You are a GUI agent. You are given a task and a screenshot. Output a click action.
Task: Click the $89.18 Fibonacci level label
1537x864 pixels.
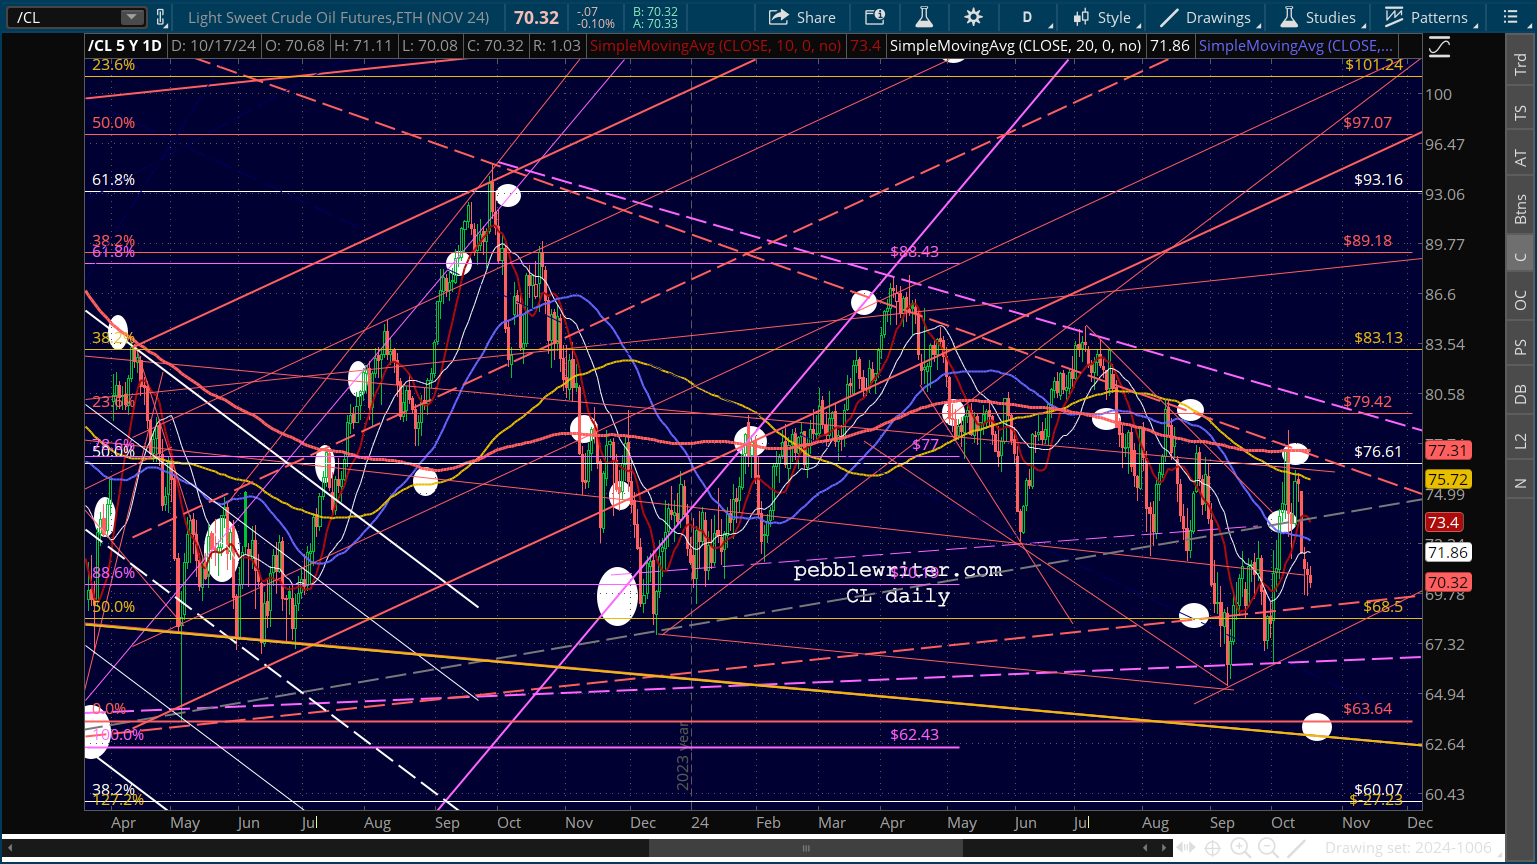pyautogui.click(x=1368, y=241)
